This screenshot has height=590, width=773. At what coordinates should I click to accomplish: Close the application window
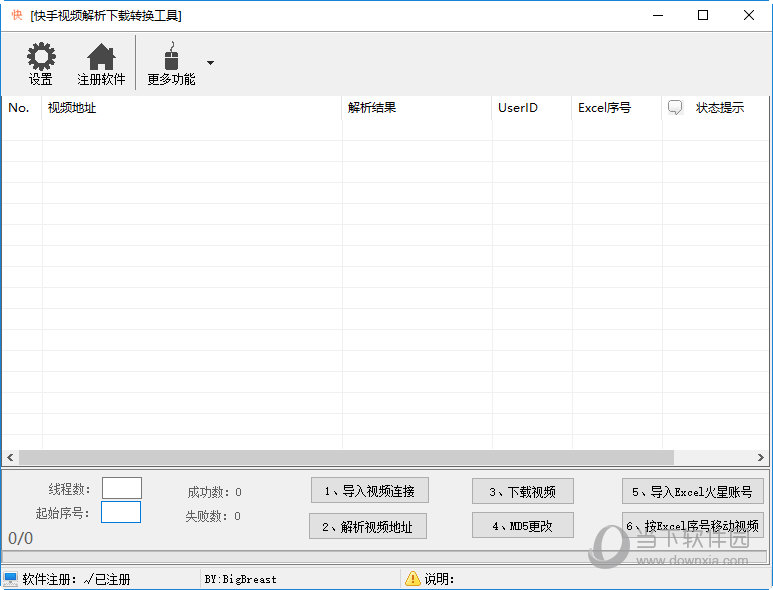[x=748, y=15]
